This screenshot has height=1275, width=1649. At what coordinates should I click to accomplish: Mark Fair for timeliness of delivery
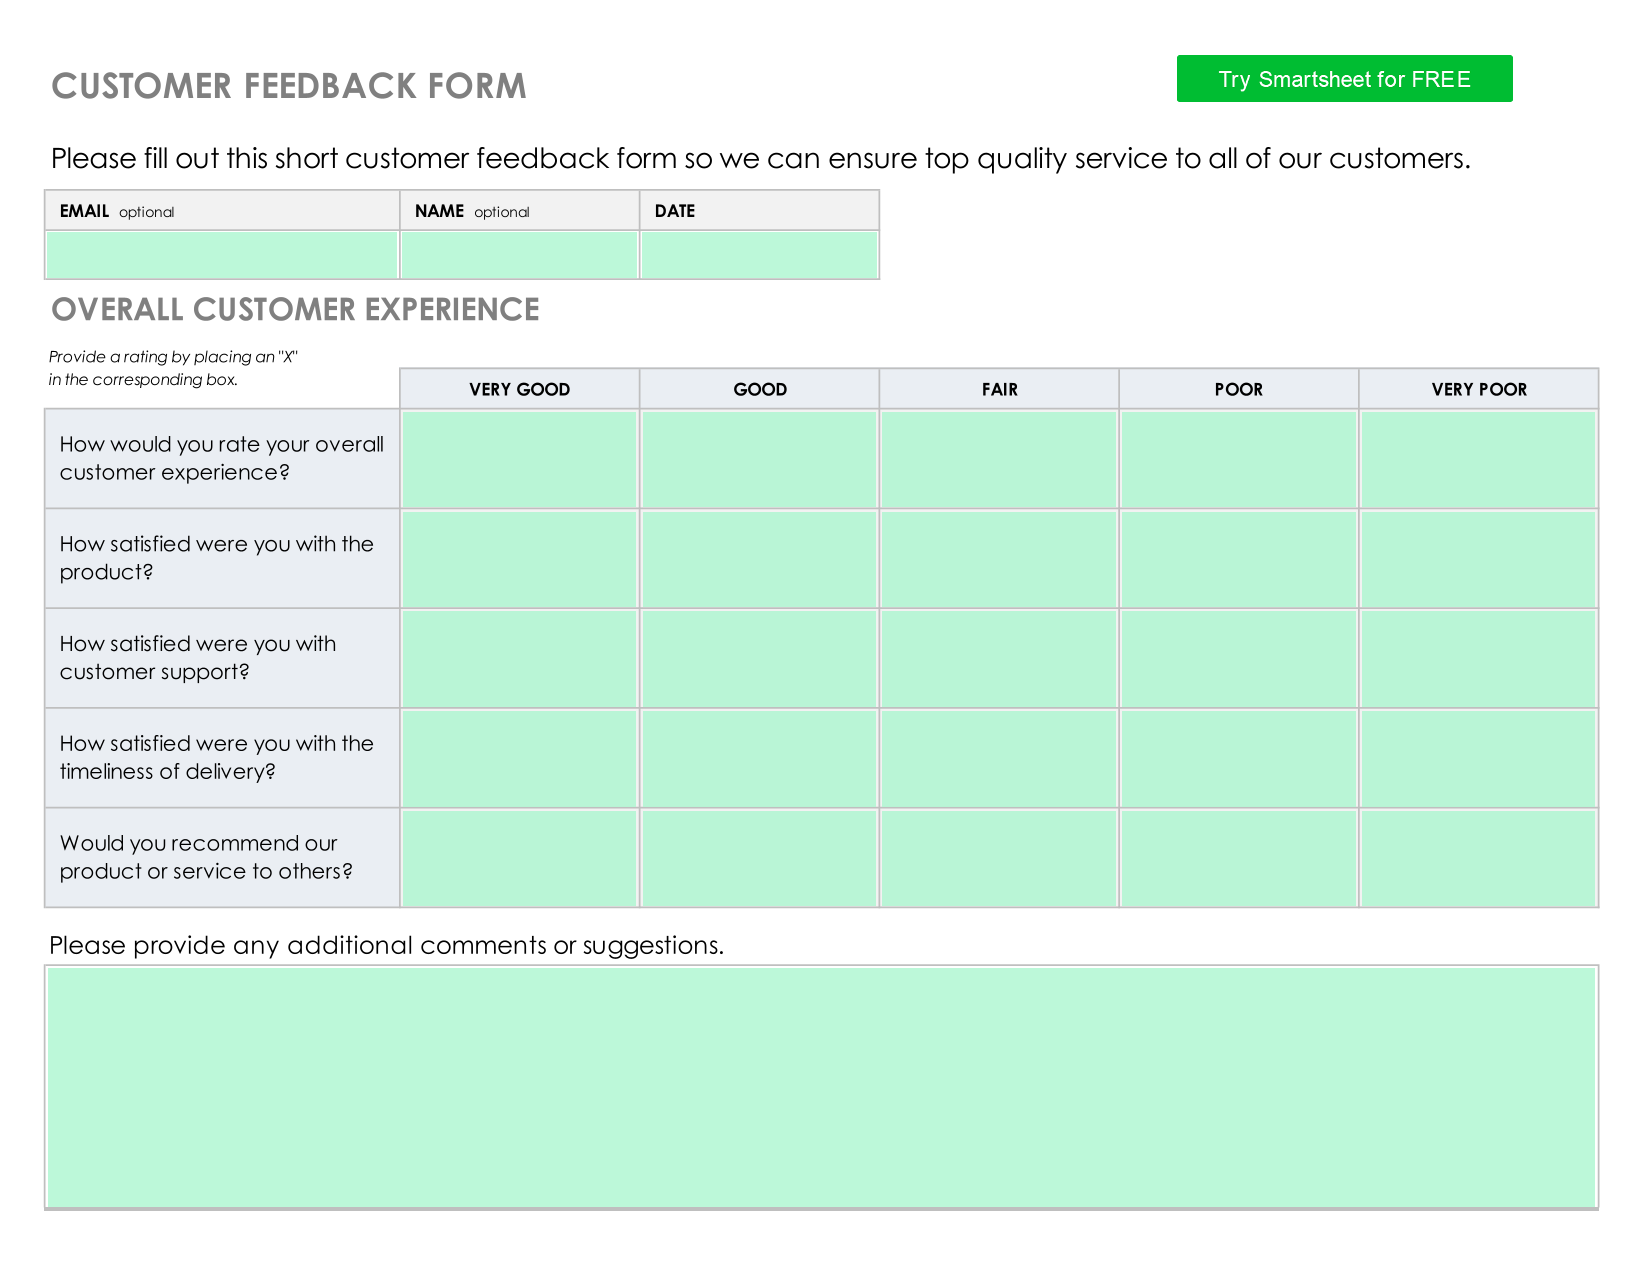point(999,759)
